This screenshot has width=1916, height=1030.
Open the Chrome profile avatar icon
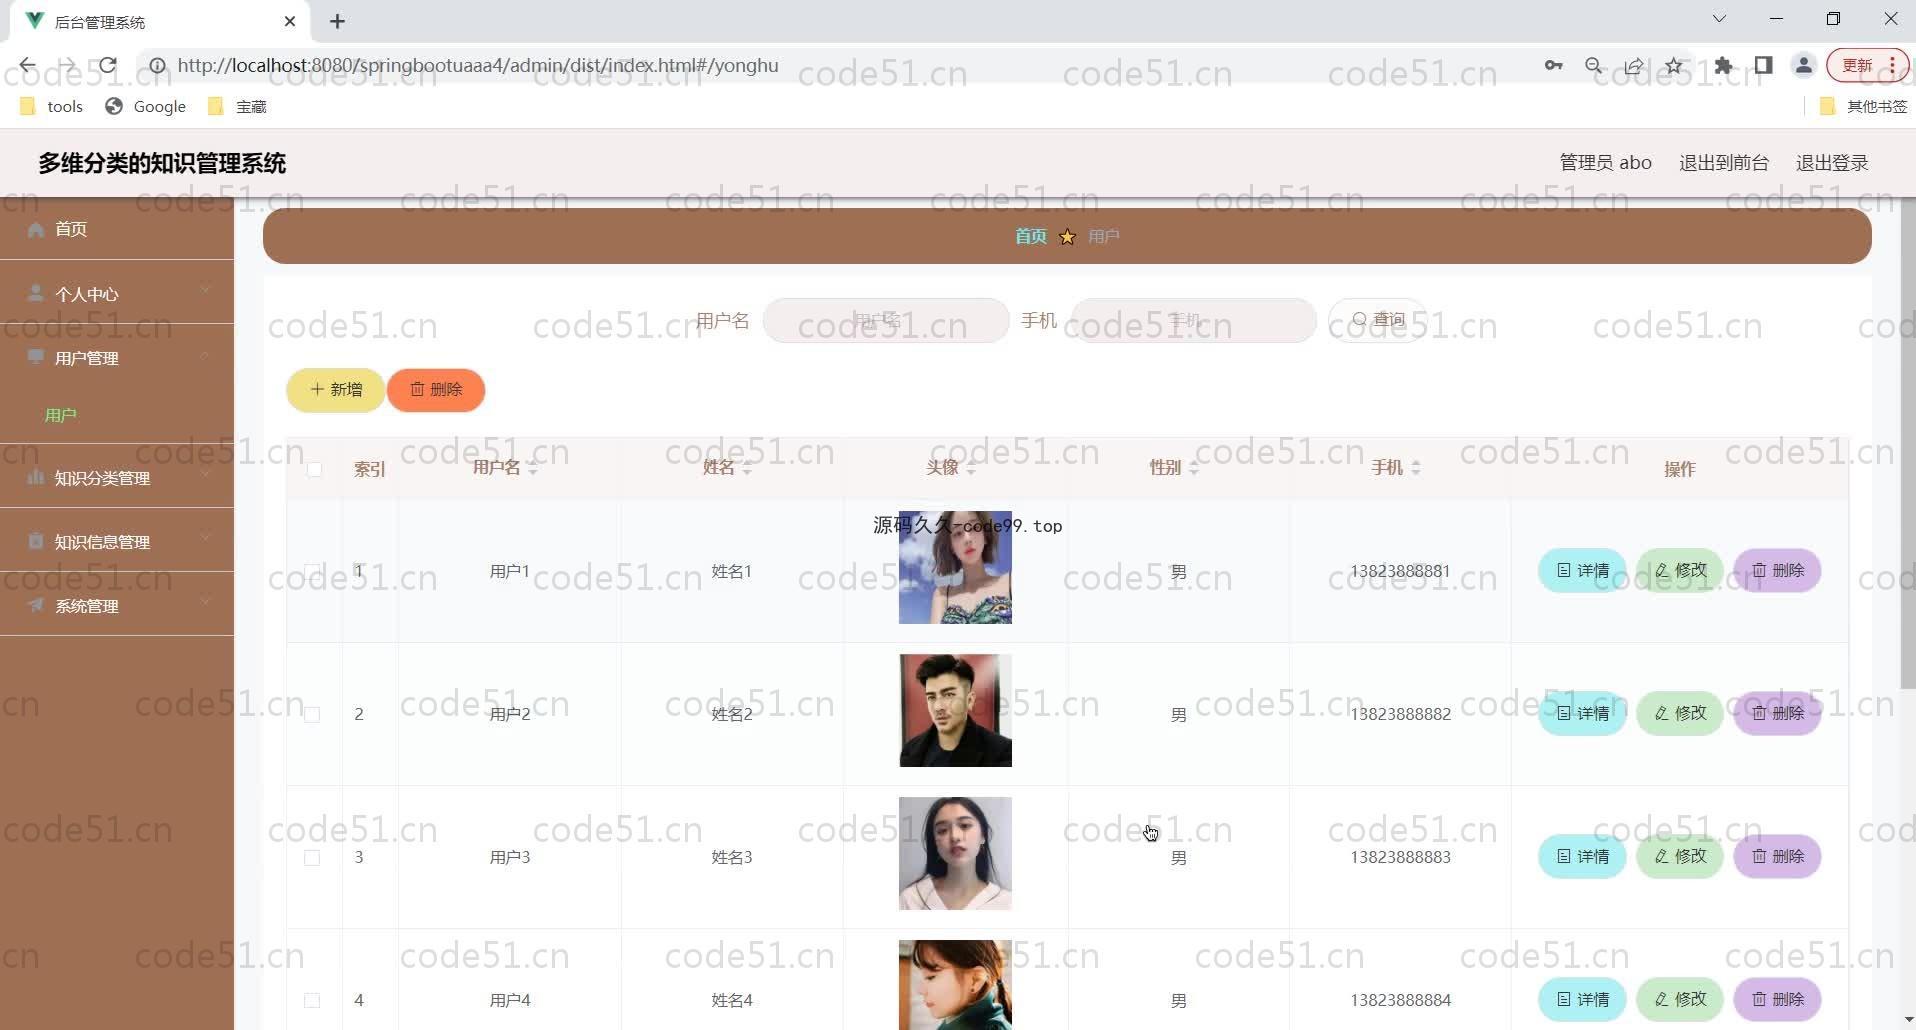click(x=1804, y=66)
